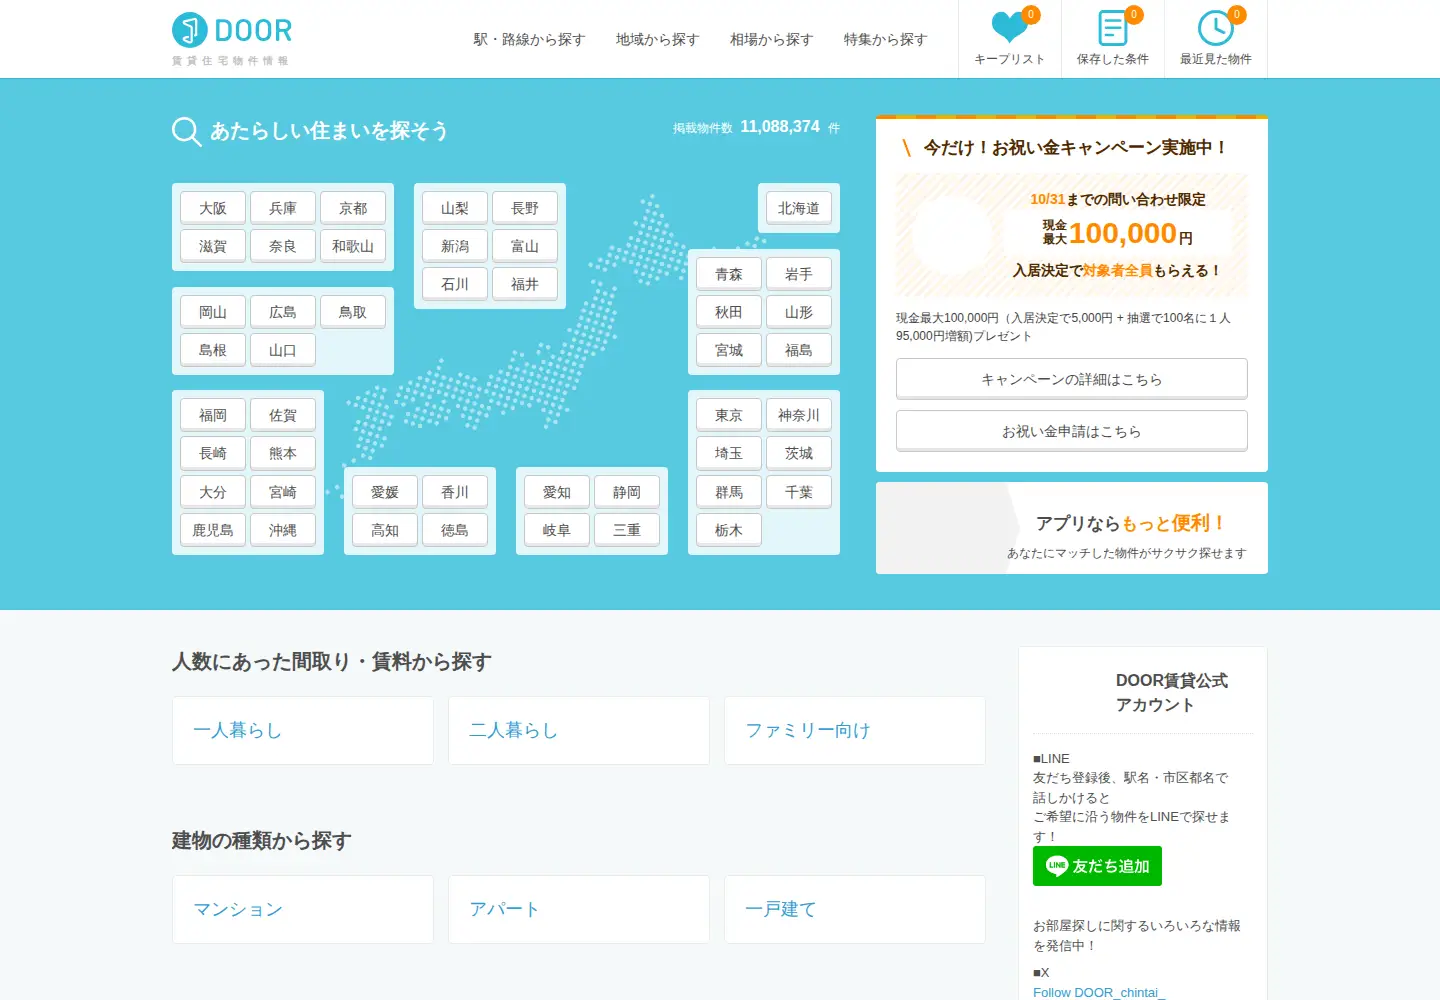Select 三重 prefecture

(x=627, y=530)
